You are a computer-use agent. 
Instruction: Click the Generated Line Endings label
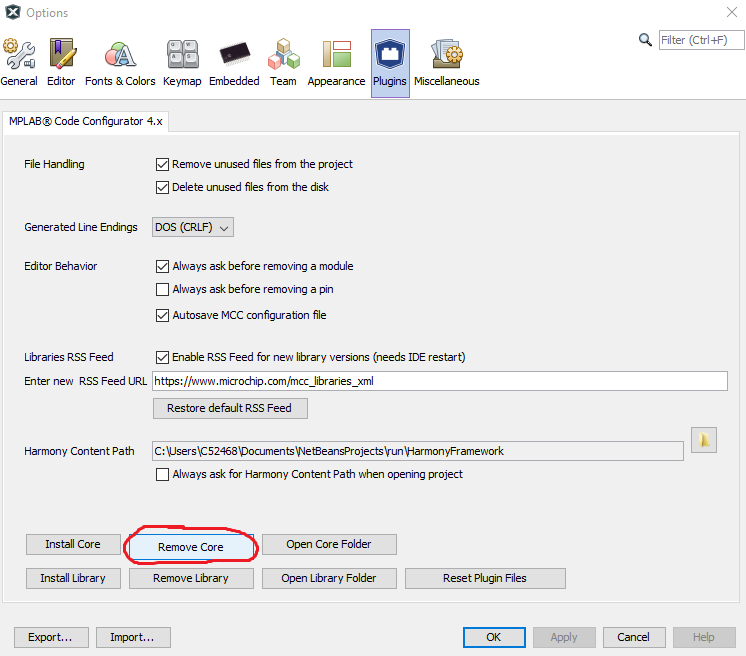point(81,227)
